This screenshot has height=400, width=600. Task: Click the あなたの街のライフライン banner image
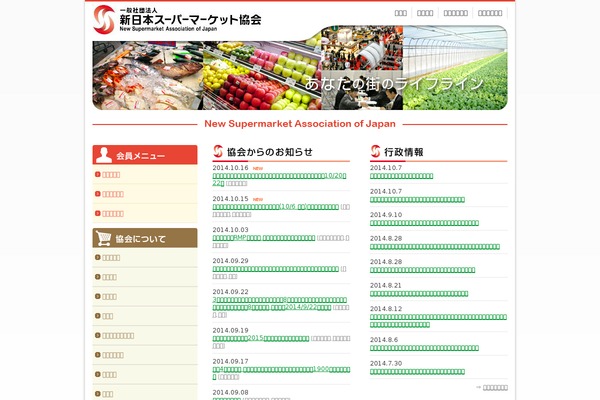300,68
